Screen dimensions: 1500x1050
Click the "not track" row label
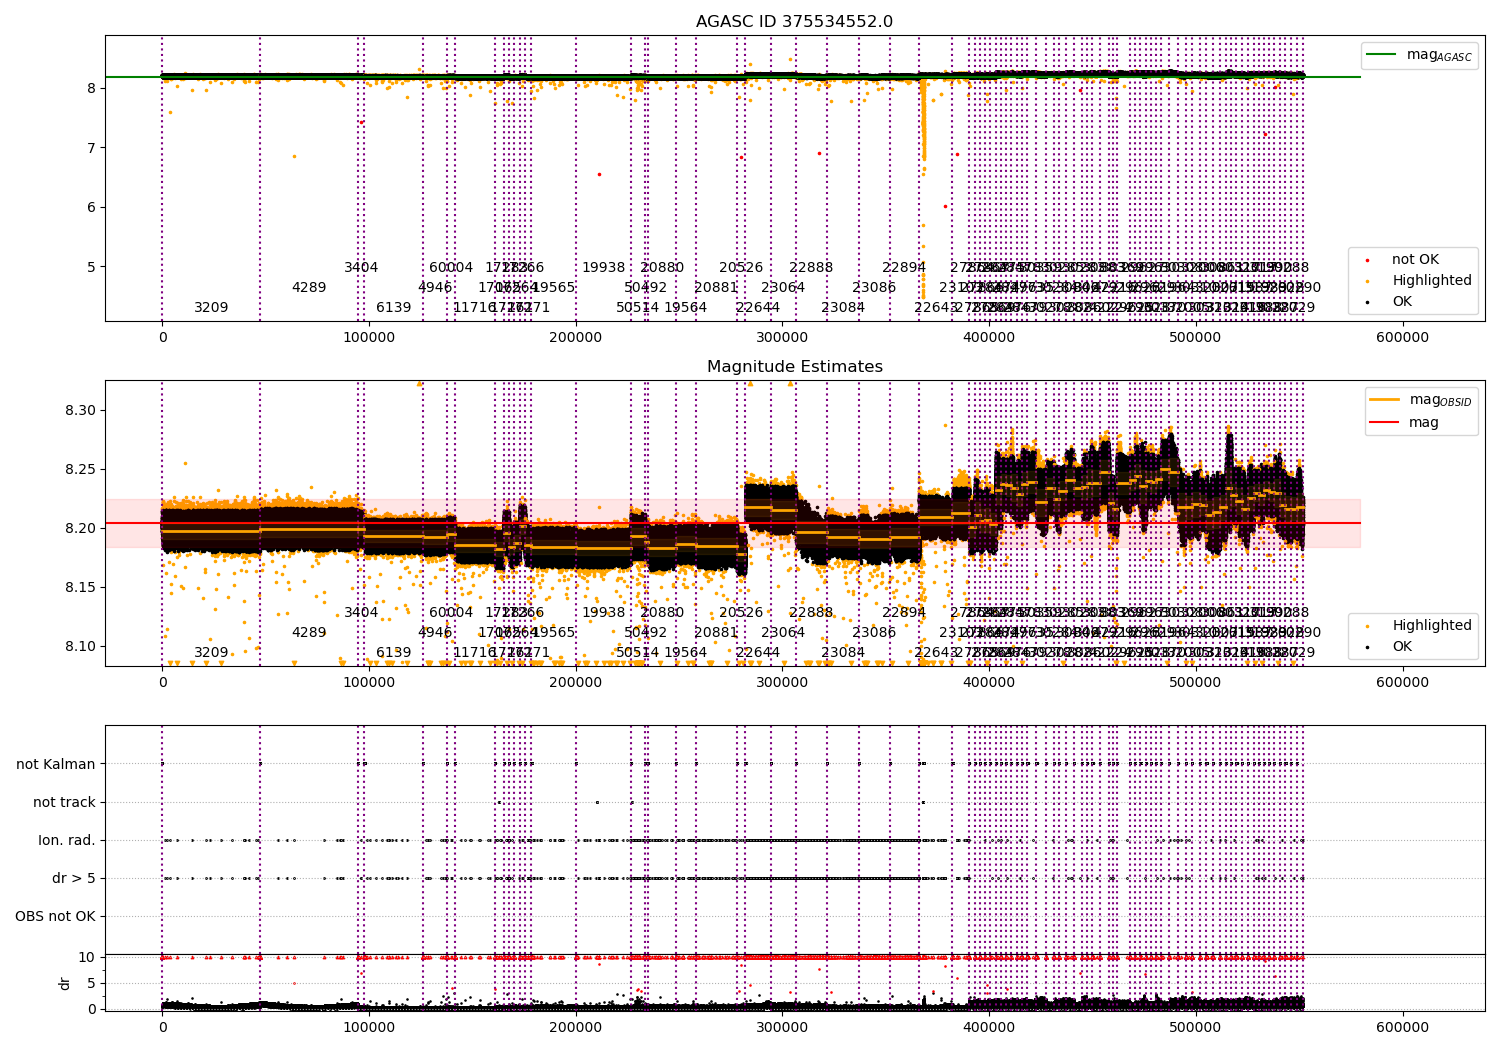click(64, 803)
